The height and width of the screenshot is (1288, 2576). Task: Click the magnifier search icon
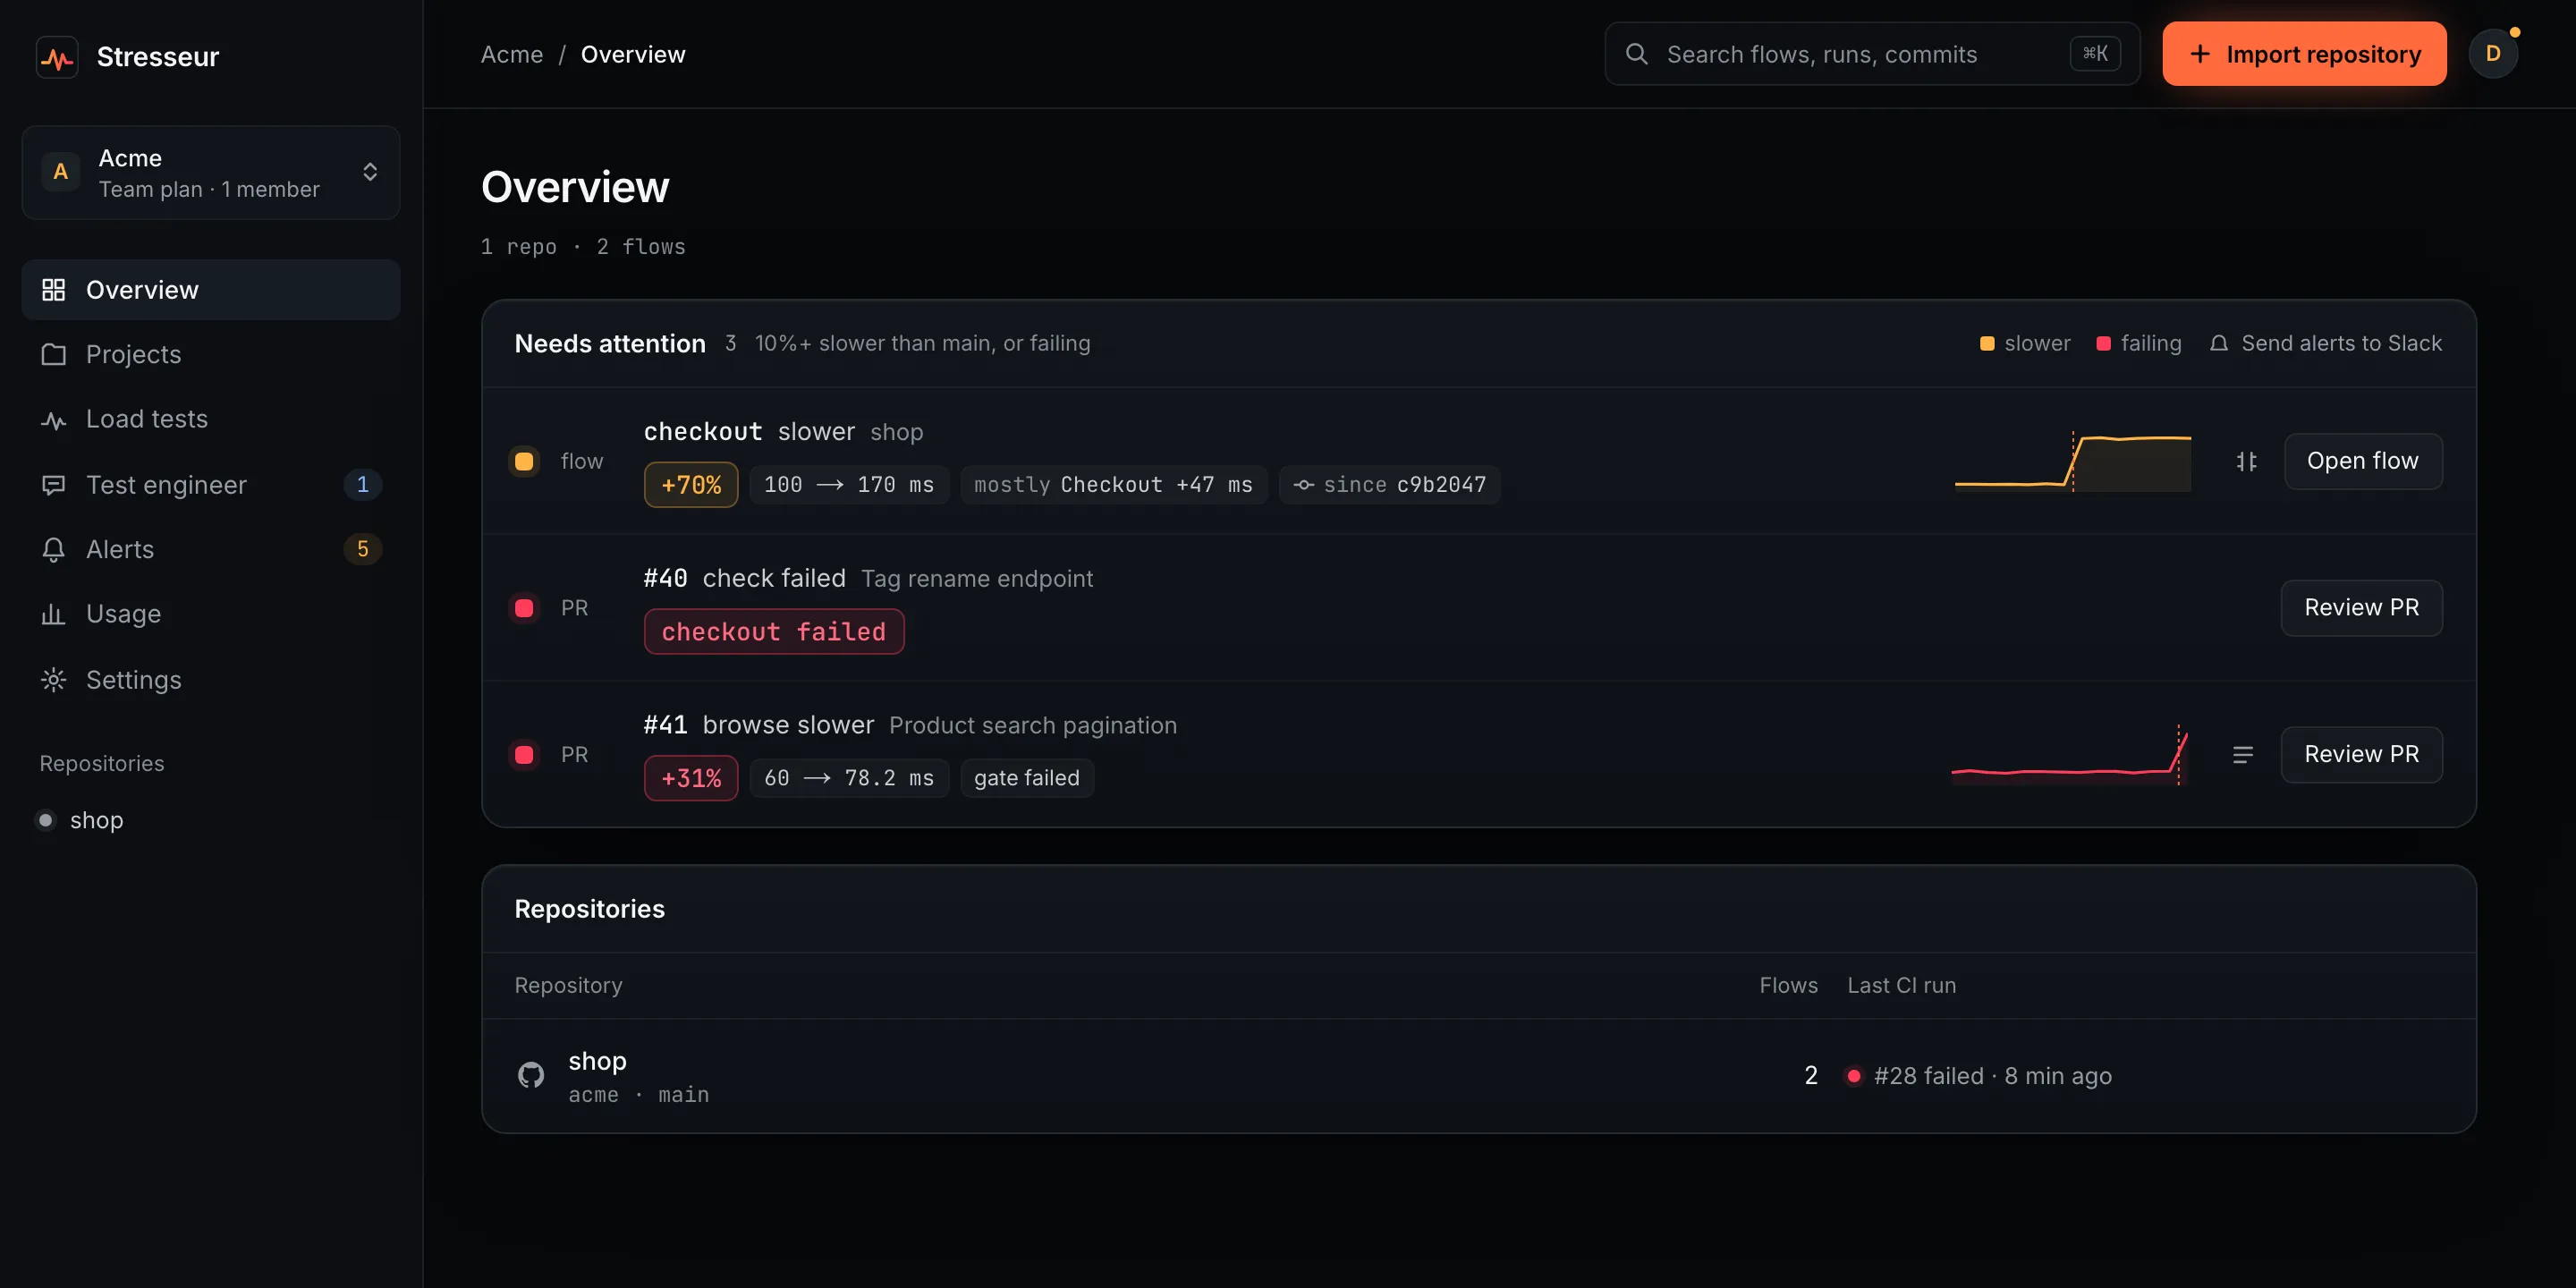pos(1637,54)
